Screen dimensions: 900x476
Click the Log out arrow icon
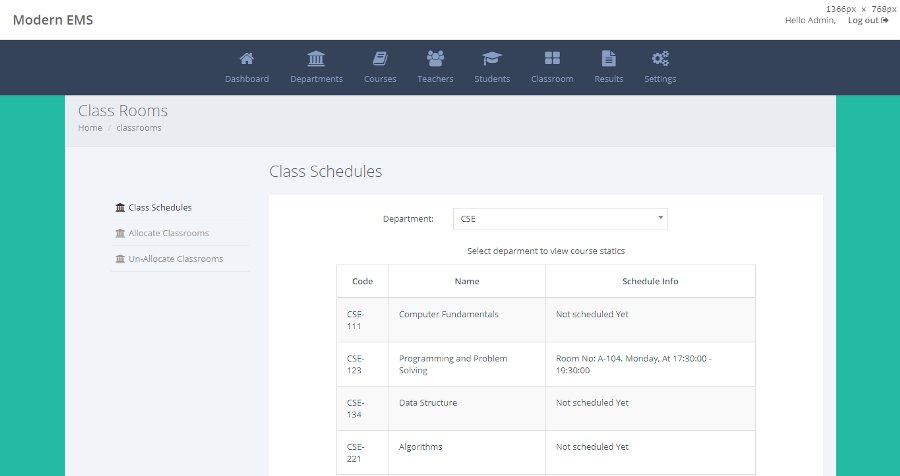tap(885, 20)
